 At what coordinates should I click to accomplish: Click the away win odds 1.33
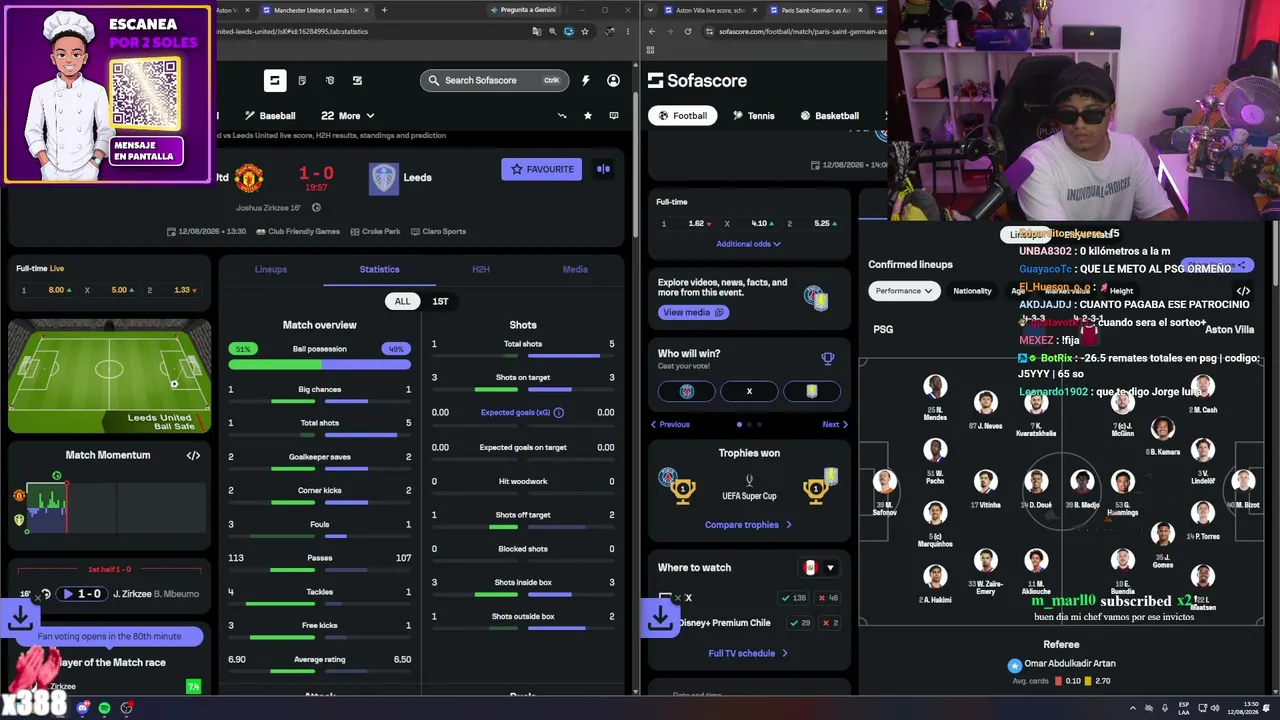(172, 290)
